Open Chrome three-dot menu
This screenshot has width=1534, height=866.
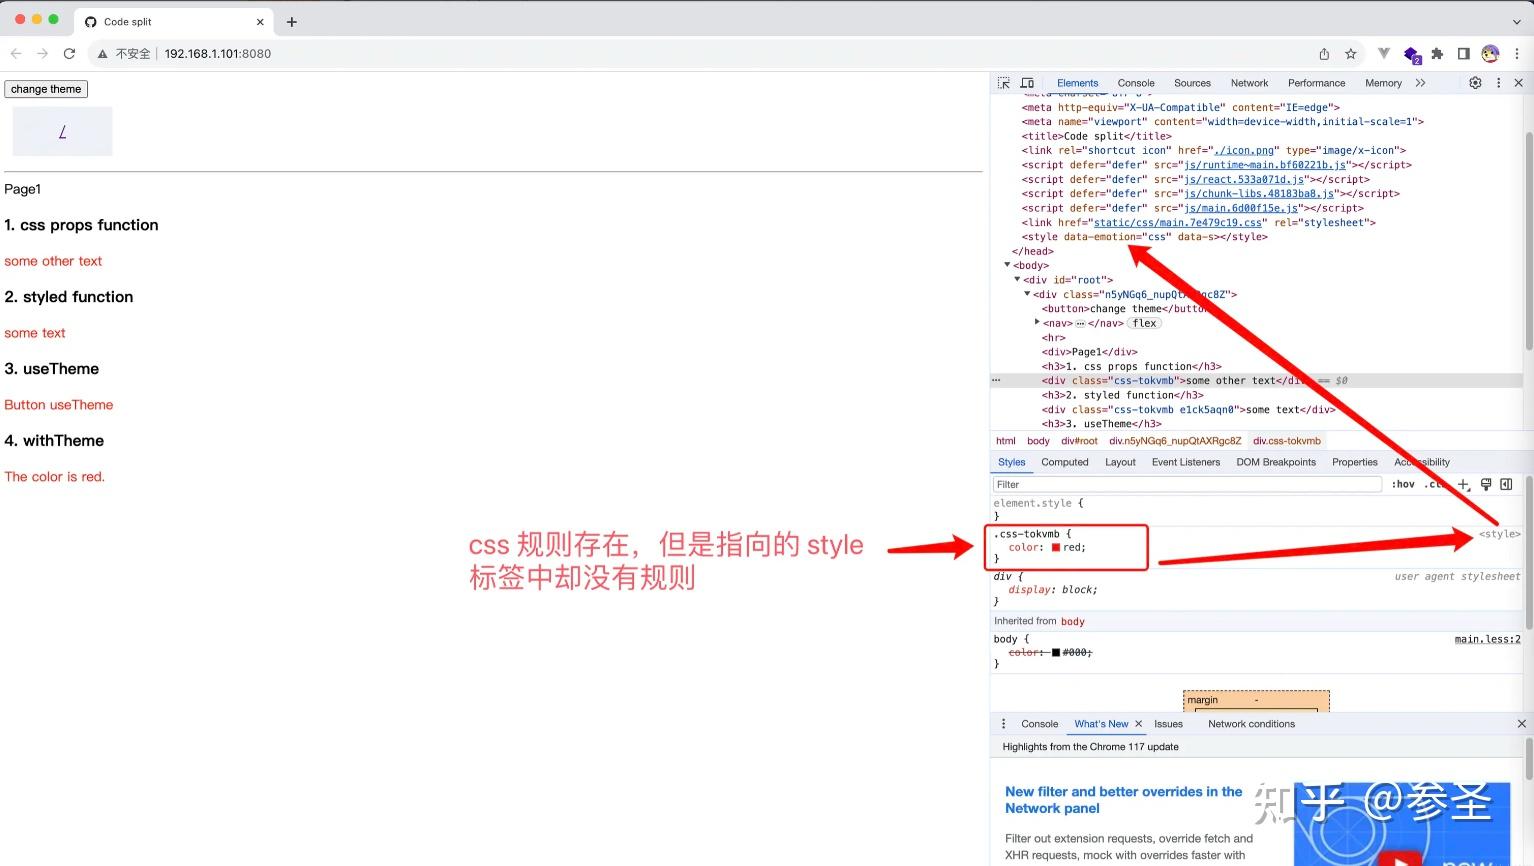[x=1517, y=54]
